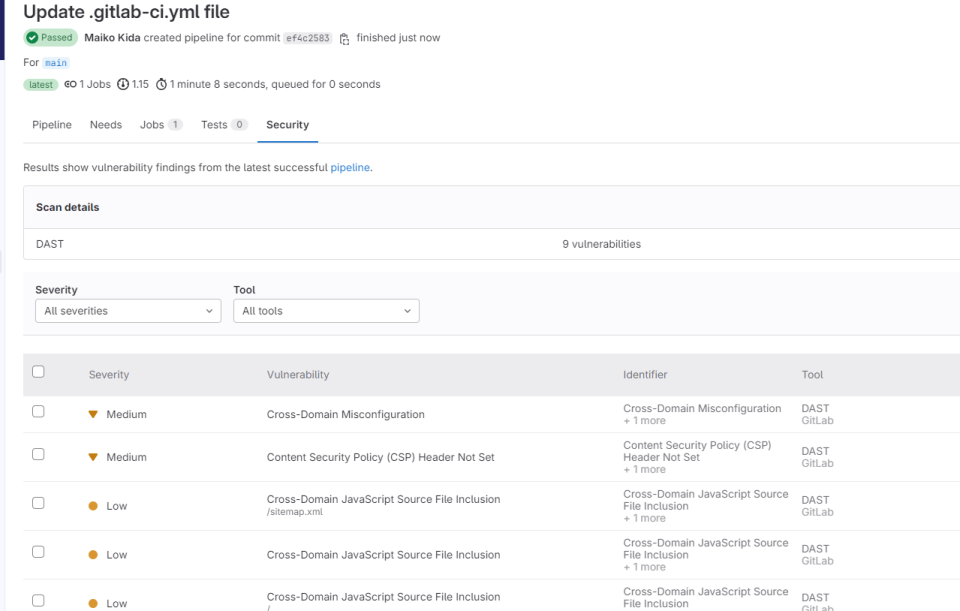Follow the latest successful pipeline link
Screen dimensions: 960x611
point(350,168)
